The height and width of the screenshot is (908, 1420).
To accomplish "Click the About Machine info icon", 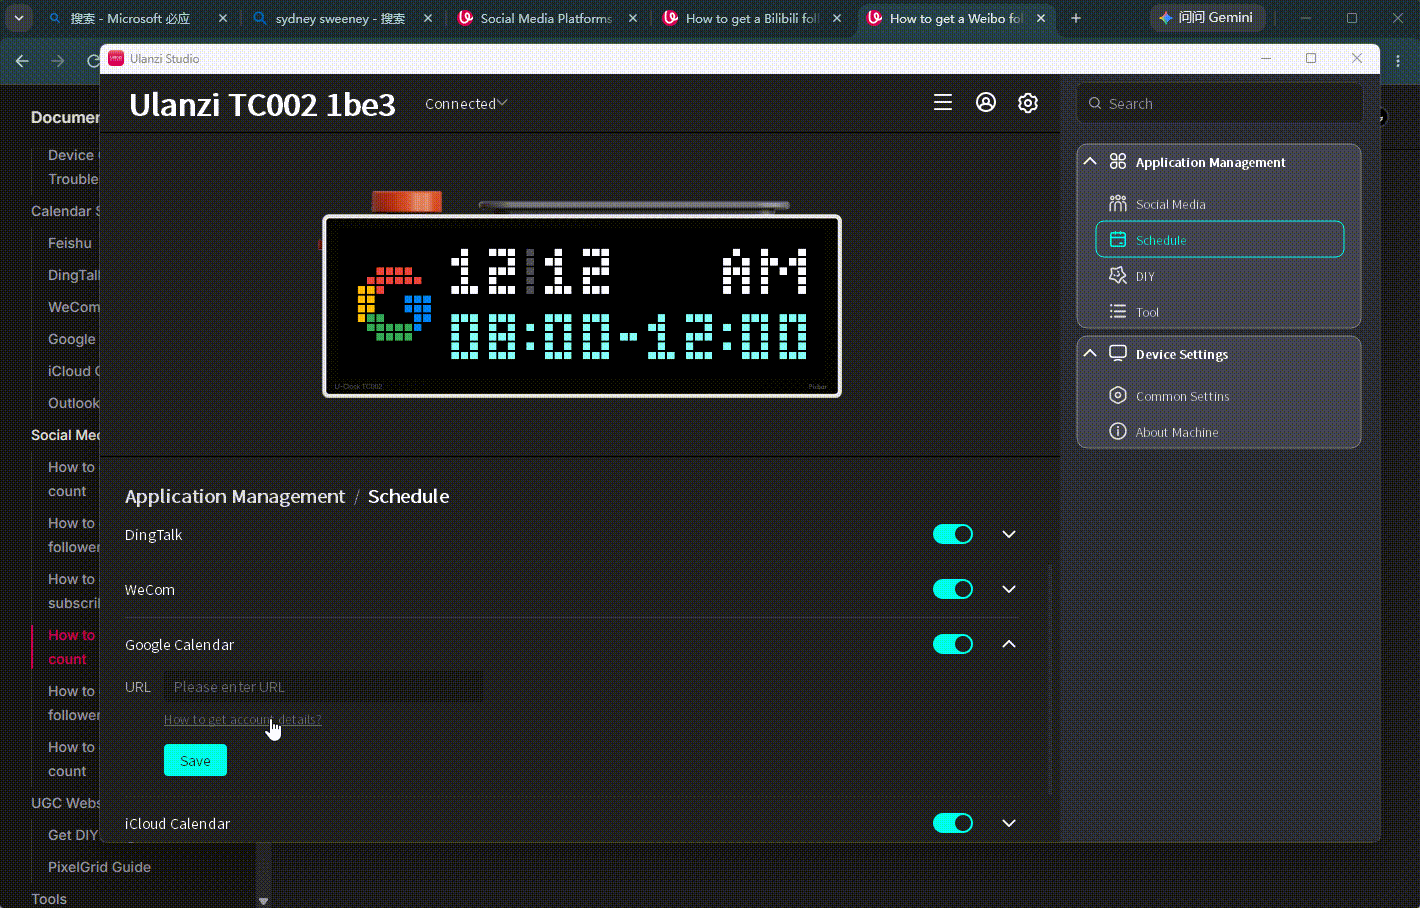I will coord(1118,432).
